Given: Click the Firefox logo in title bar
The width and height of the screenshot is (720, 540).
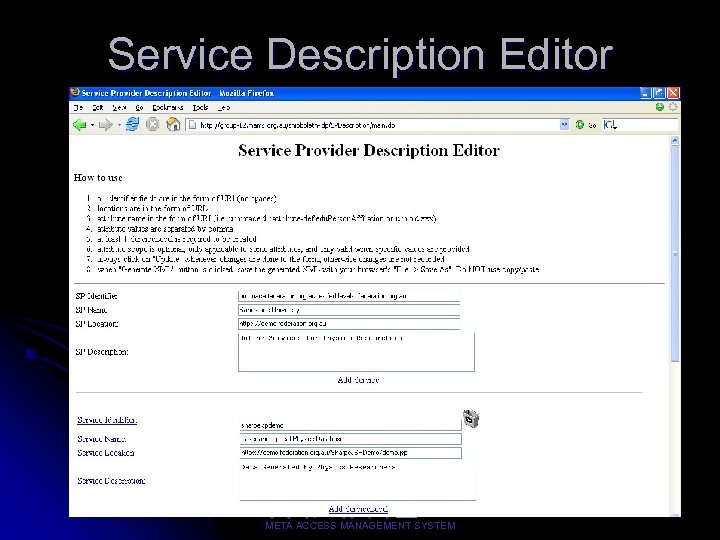Looking at the screenshot, I should click(x=75, y=93).
